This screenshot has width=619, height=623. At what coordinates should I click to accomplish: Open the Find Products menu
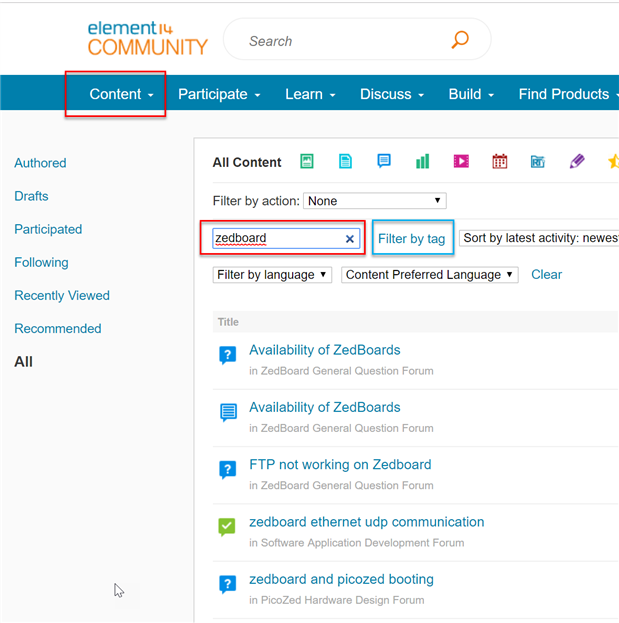point(568,94)
